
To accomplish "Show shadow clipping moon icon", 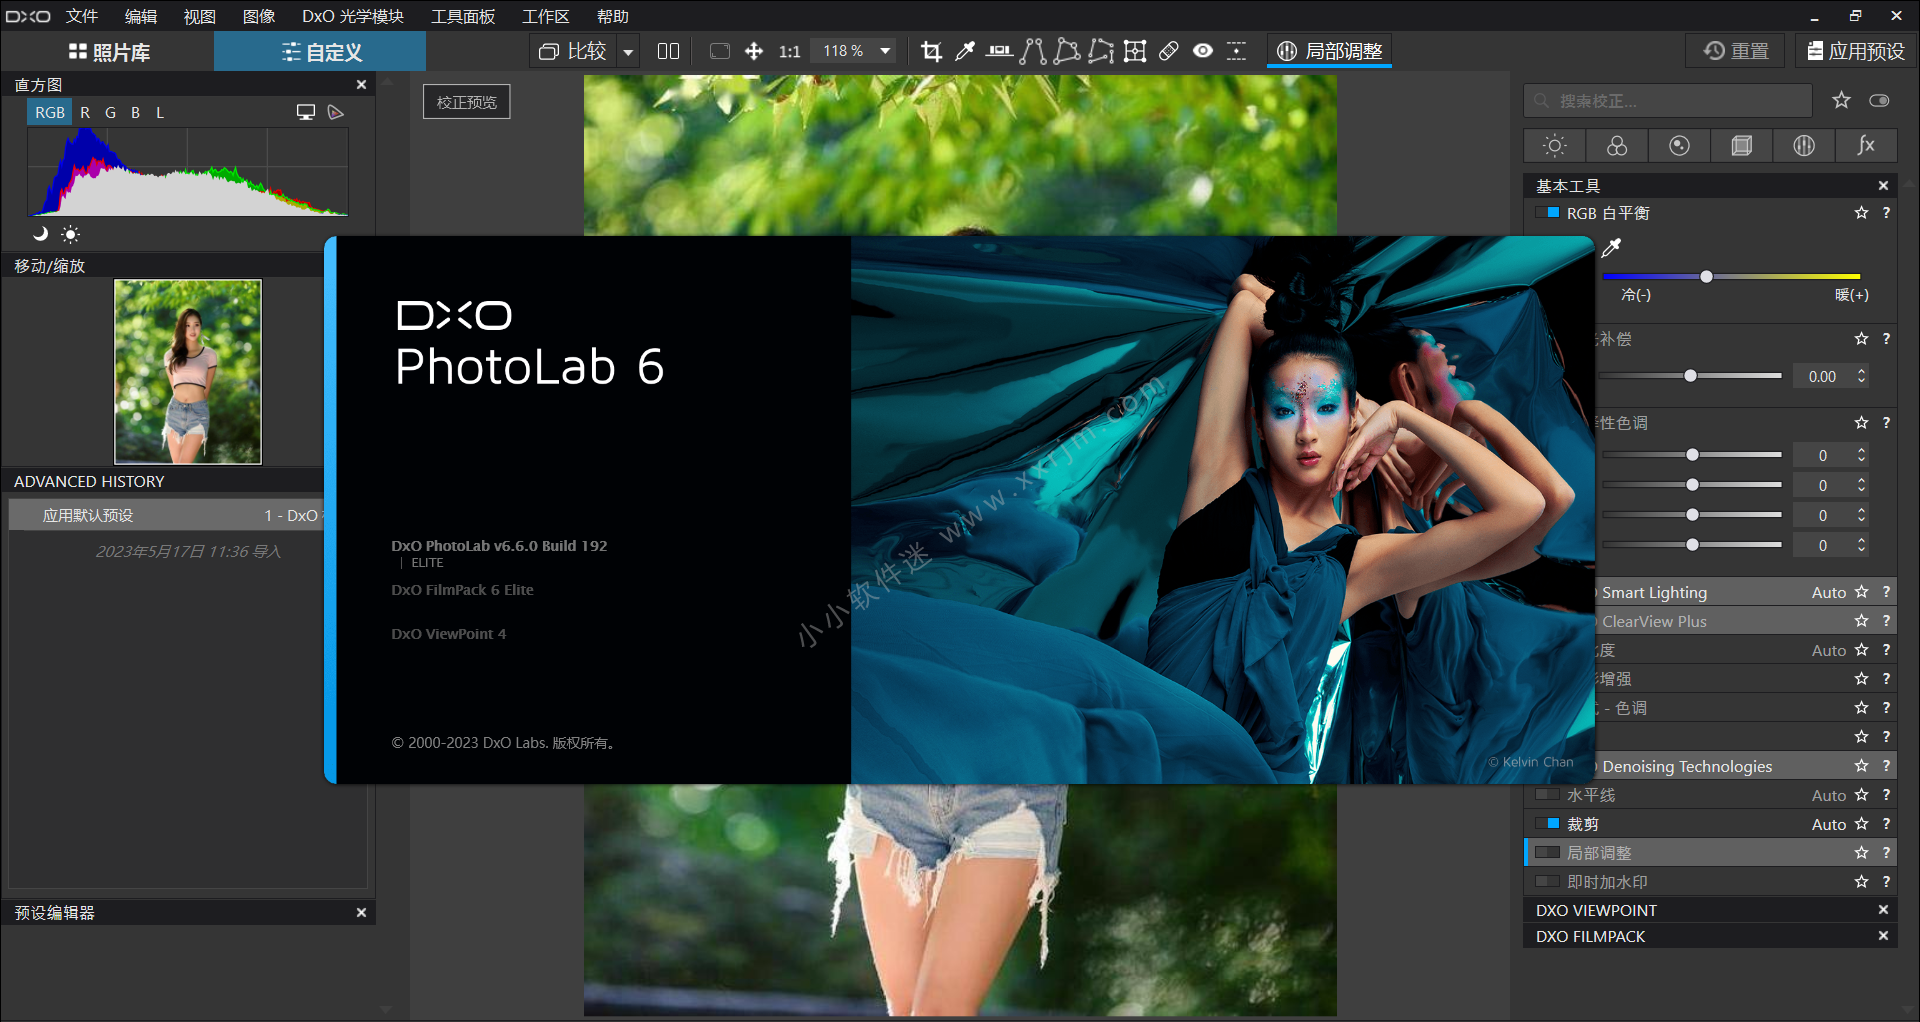I will click(40, 234).
